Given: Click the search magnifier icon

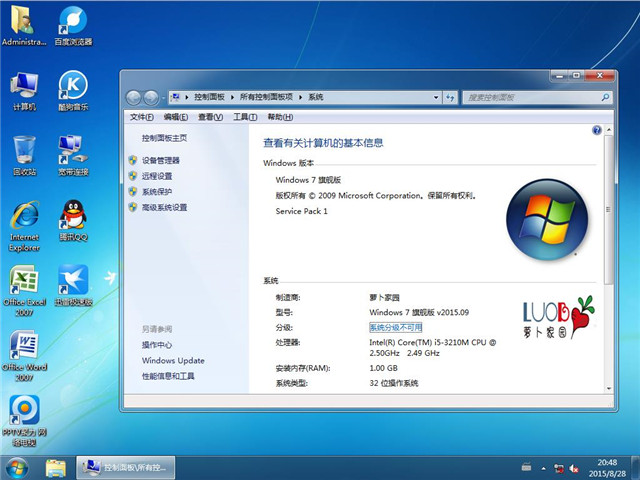Looking at the screenshot, I should click(605, 97).
